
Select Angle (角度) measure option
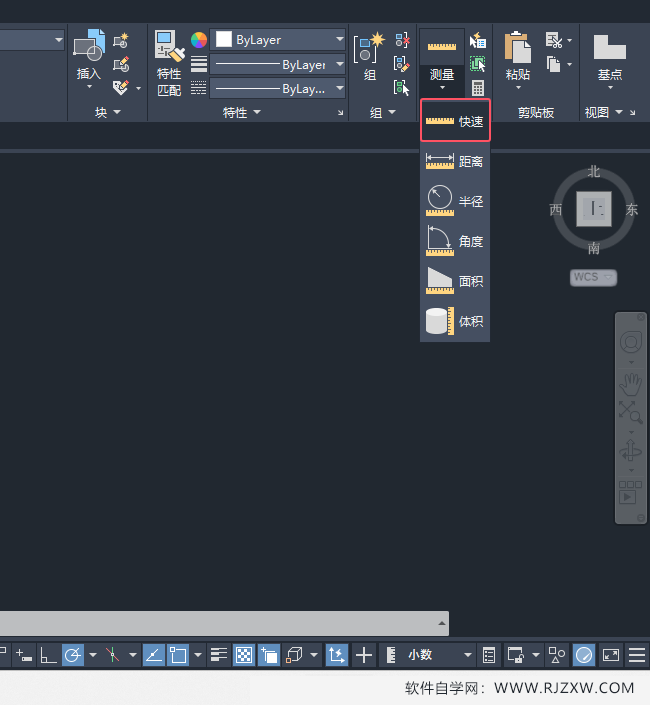point(455,241)
